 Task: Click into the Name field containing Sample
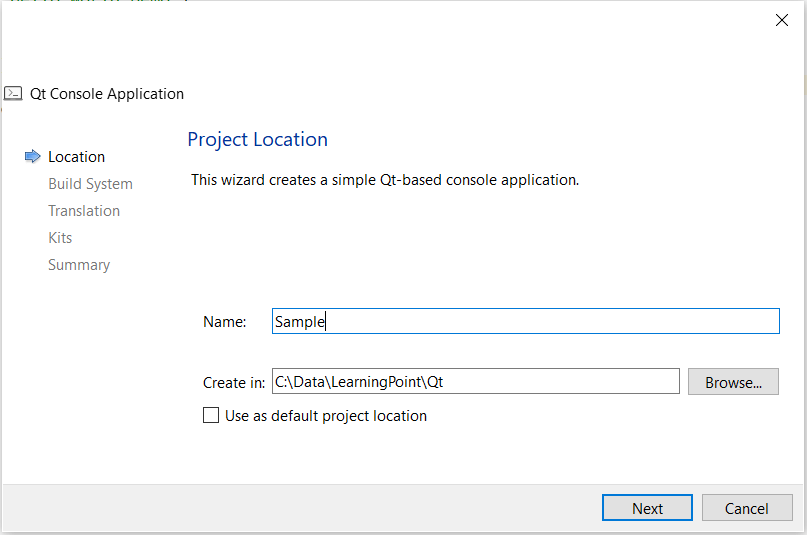525,321
